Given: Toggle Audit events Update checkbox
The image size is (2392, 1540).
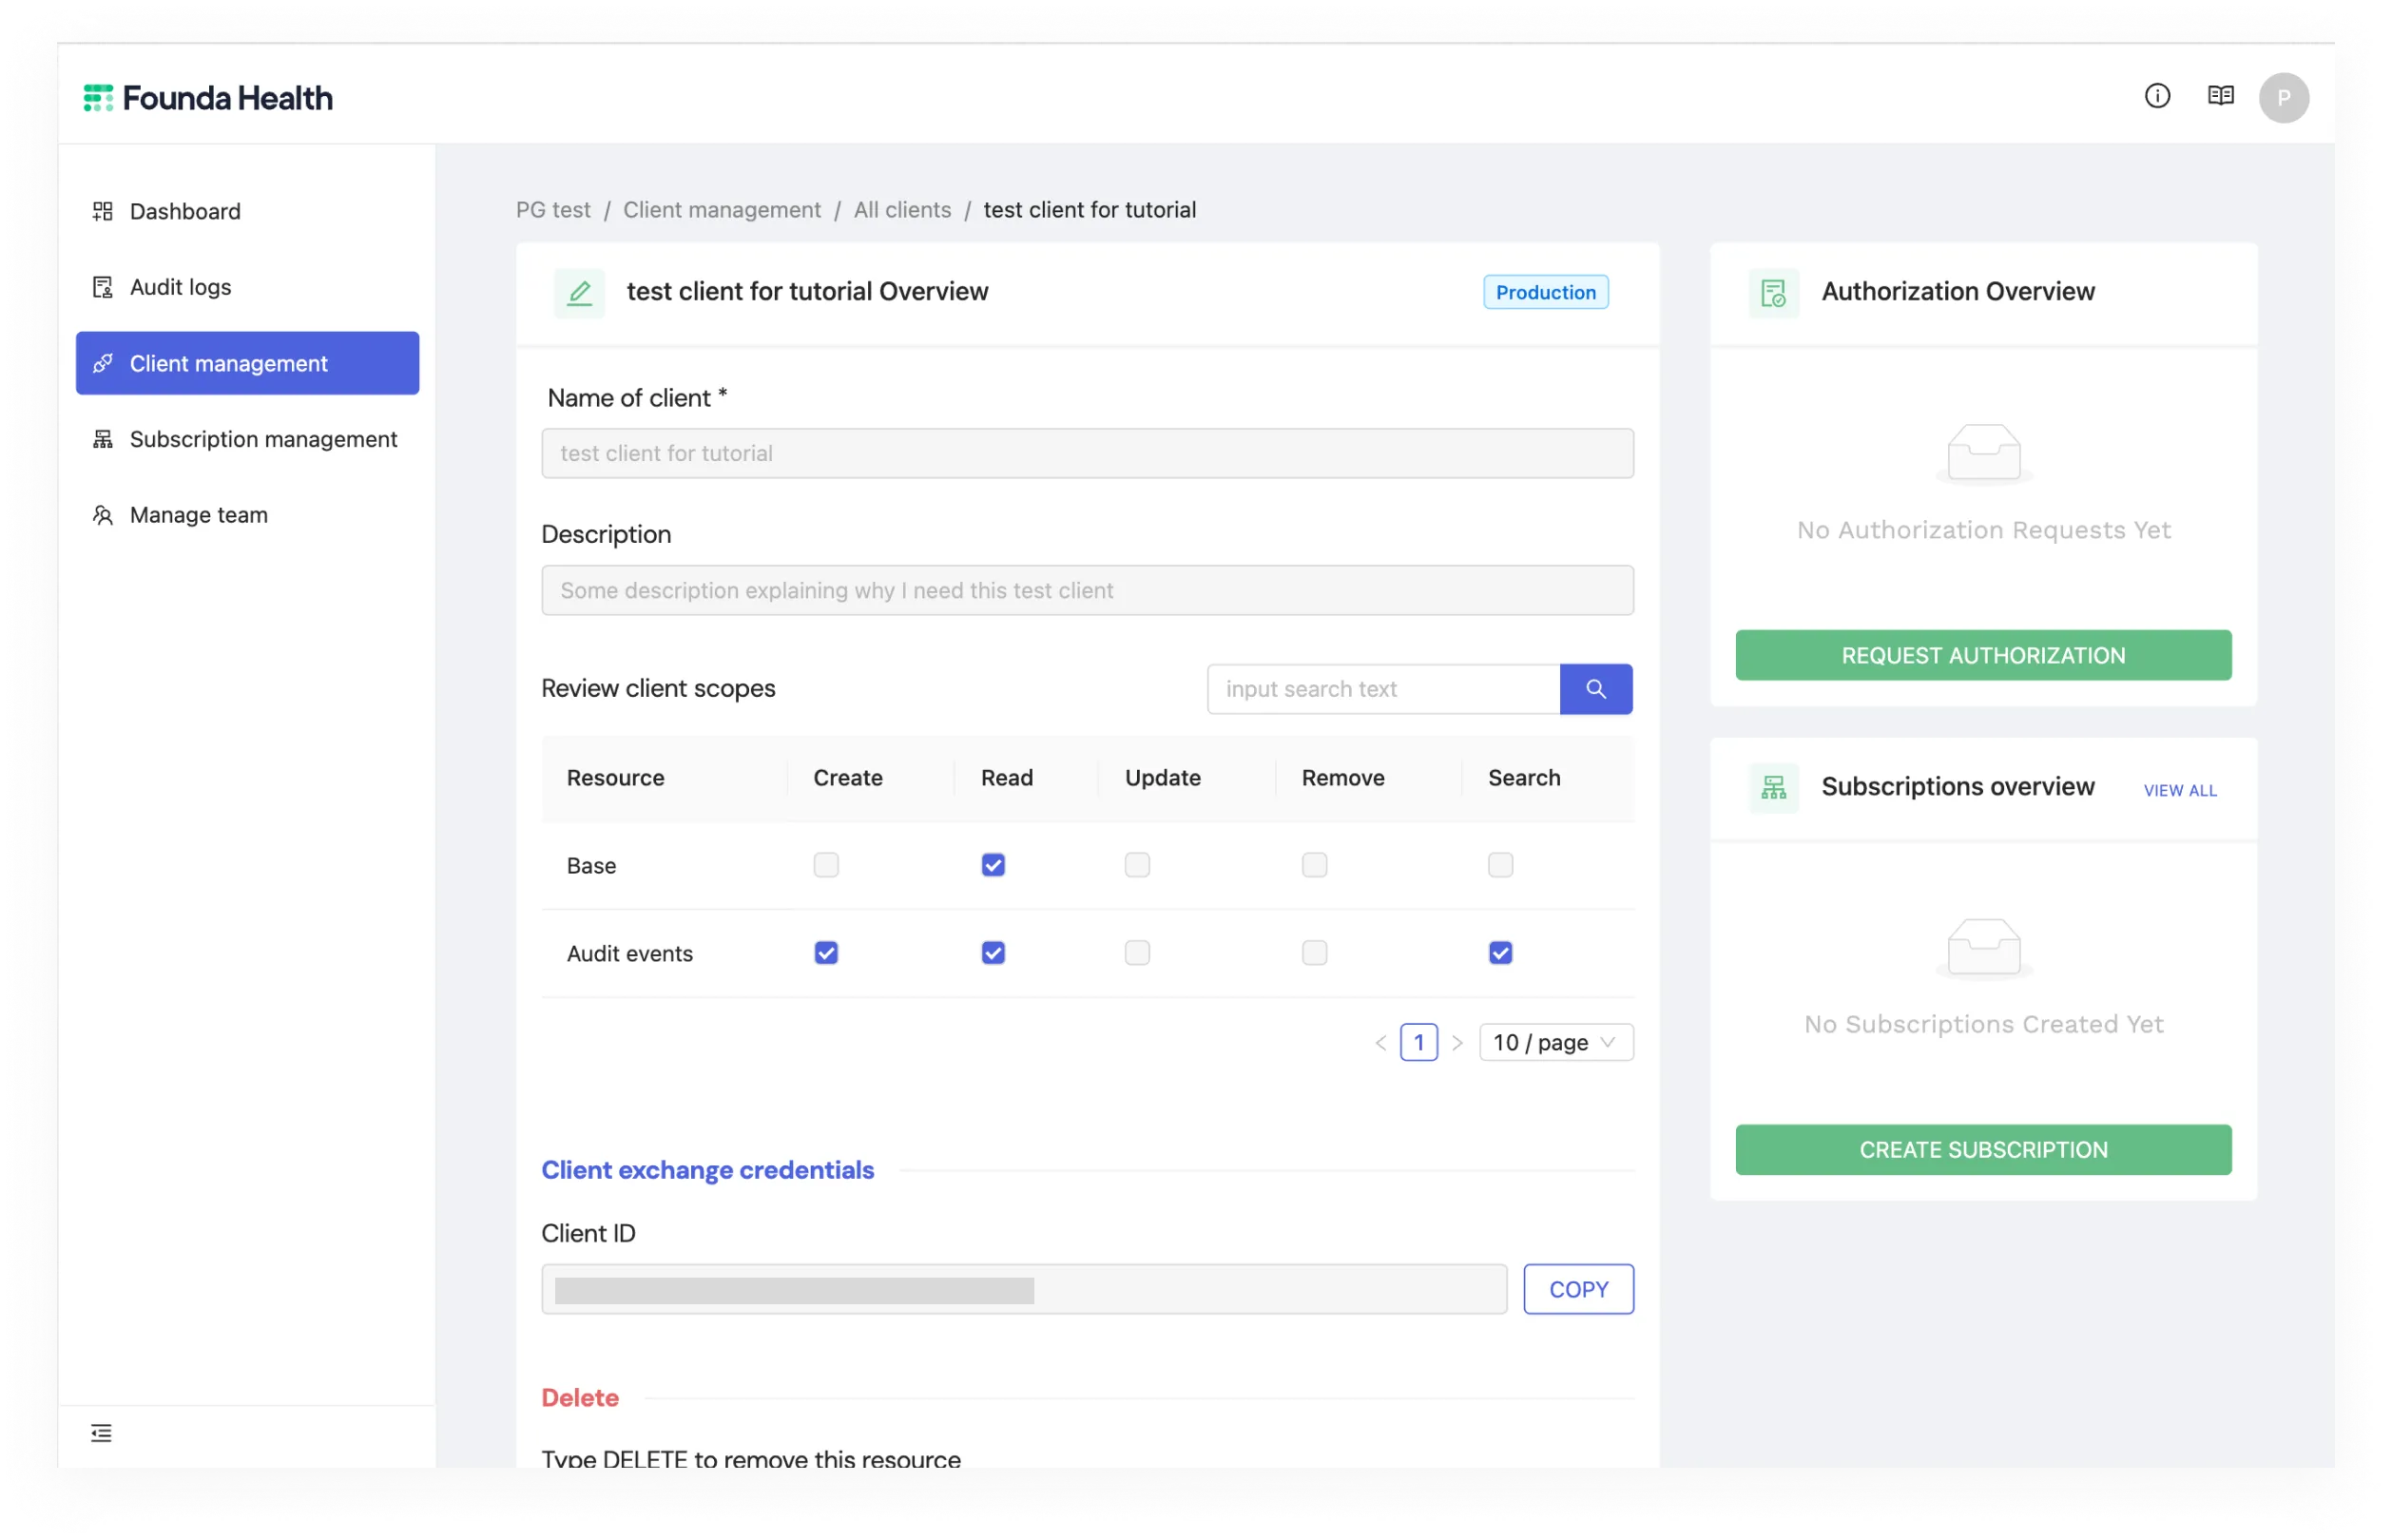Looking at the screenshot, I should (x=1136, y=953).
